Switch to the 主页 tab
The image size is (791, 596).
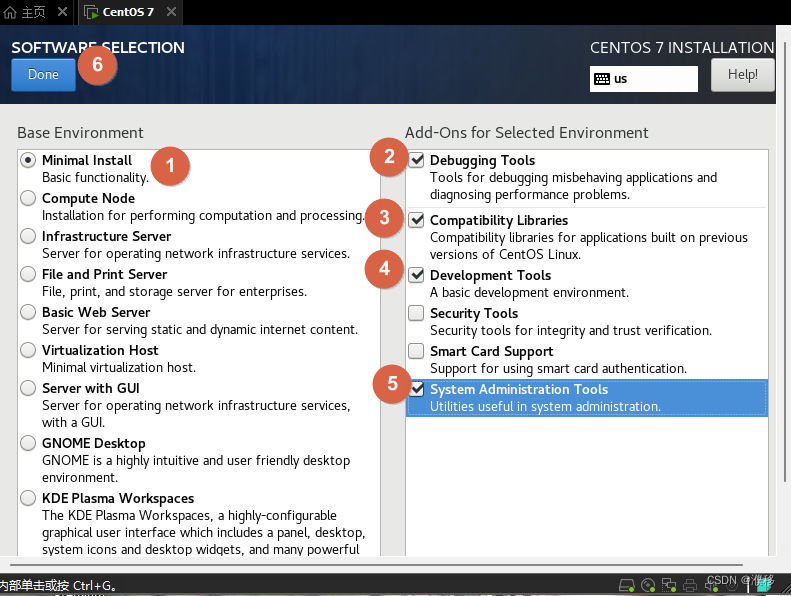coord(37,12)
